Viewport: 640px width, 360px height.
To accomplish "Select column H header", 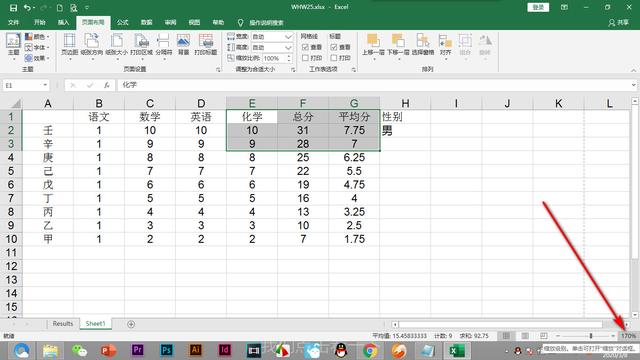I will (405, 103).
